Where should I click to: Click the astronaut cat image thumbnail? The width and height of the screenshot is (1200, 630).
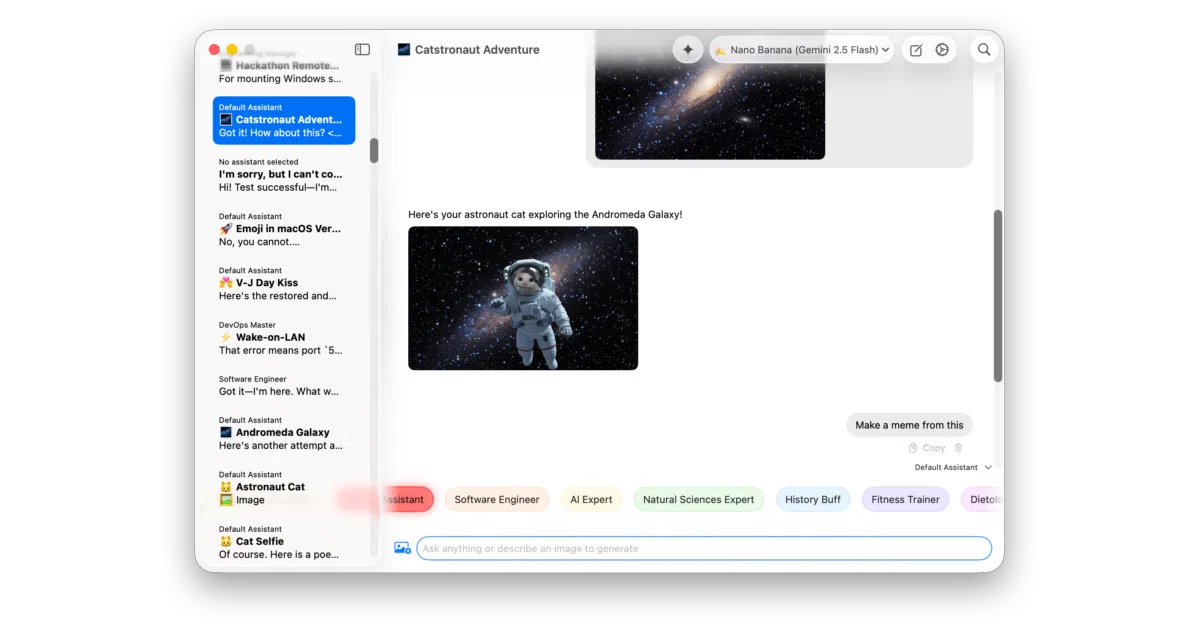pos(523,298)
